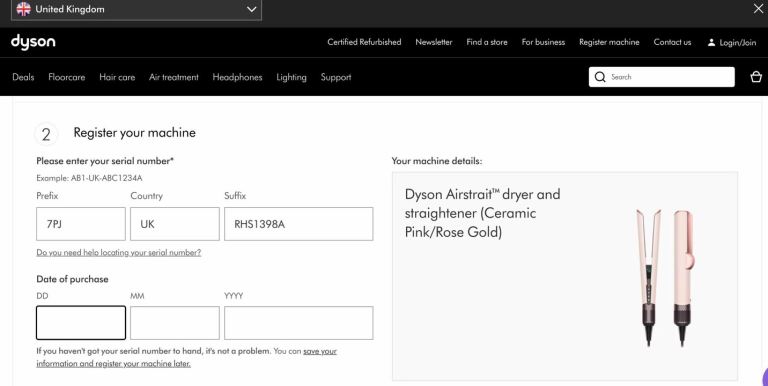The width and height of the screenshot is (768, 386).
Task: Open the shopping basket icon
Action: tap(756, 77)
